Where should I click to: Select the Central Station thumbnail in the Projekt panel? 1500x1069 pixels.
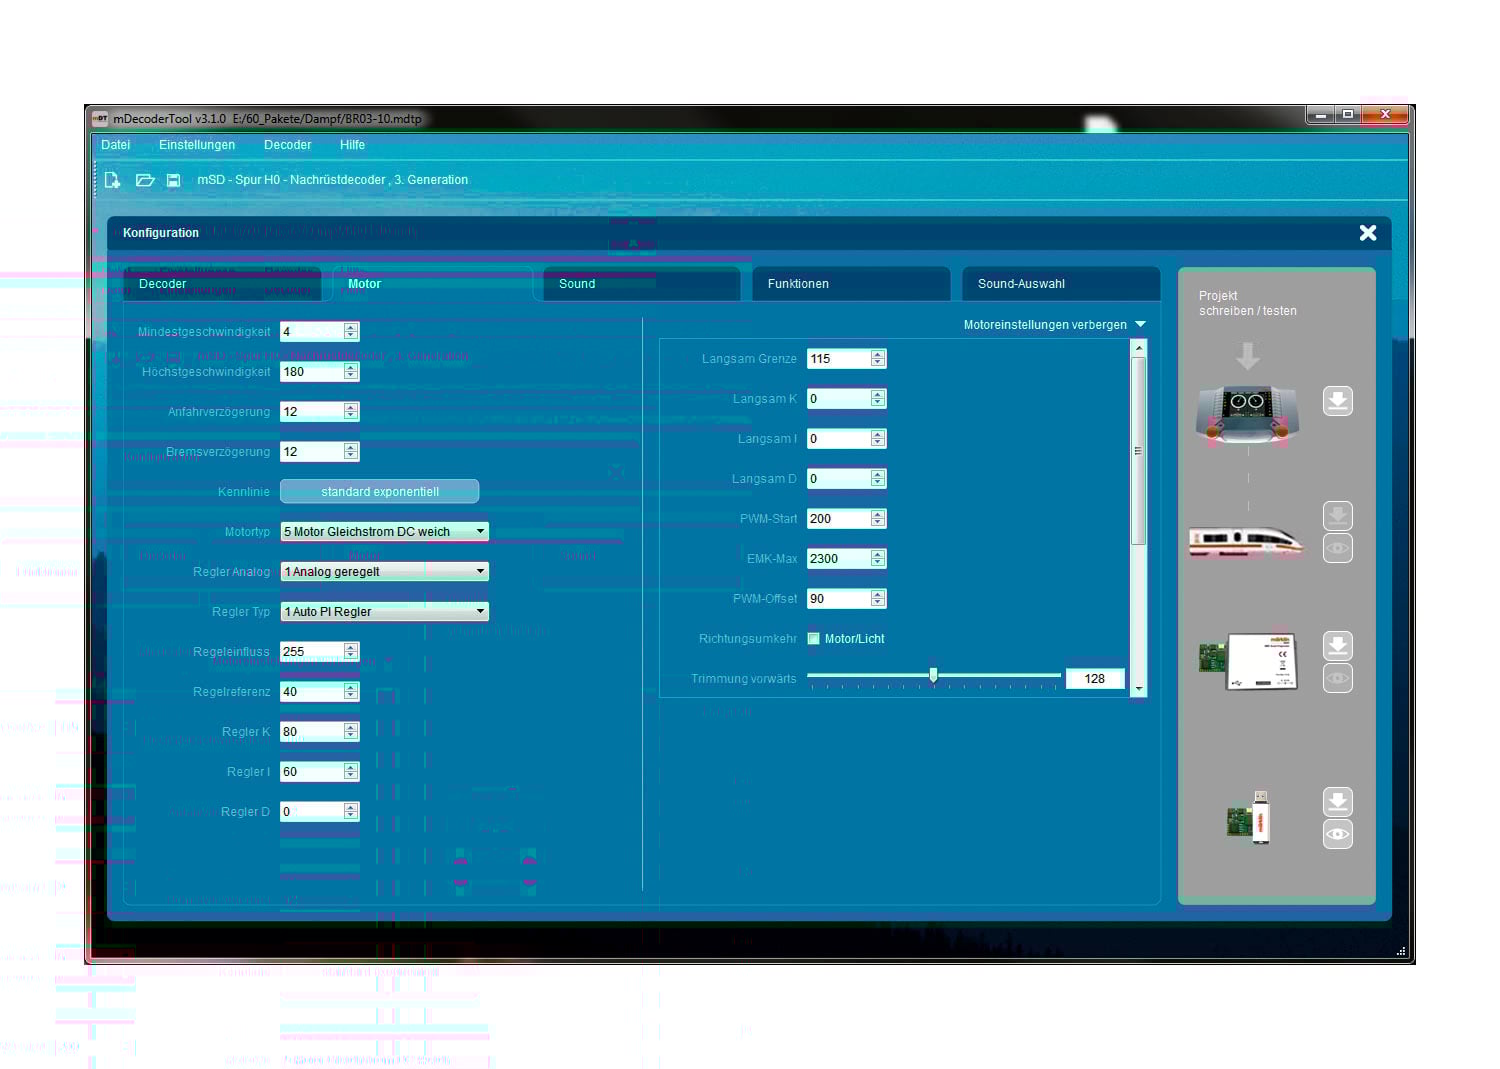click(1246, 417)
